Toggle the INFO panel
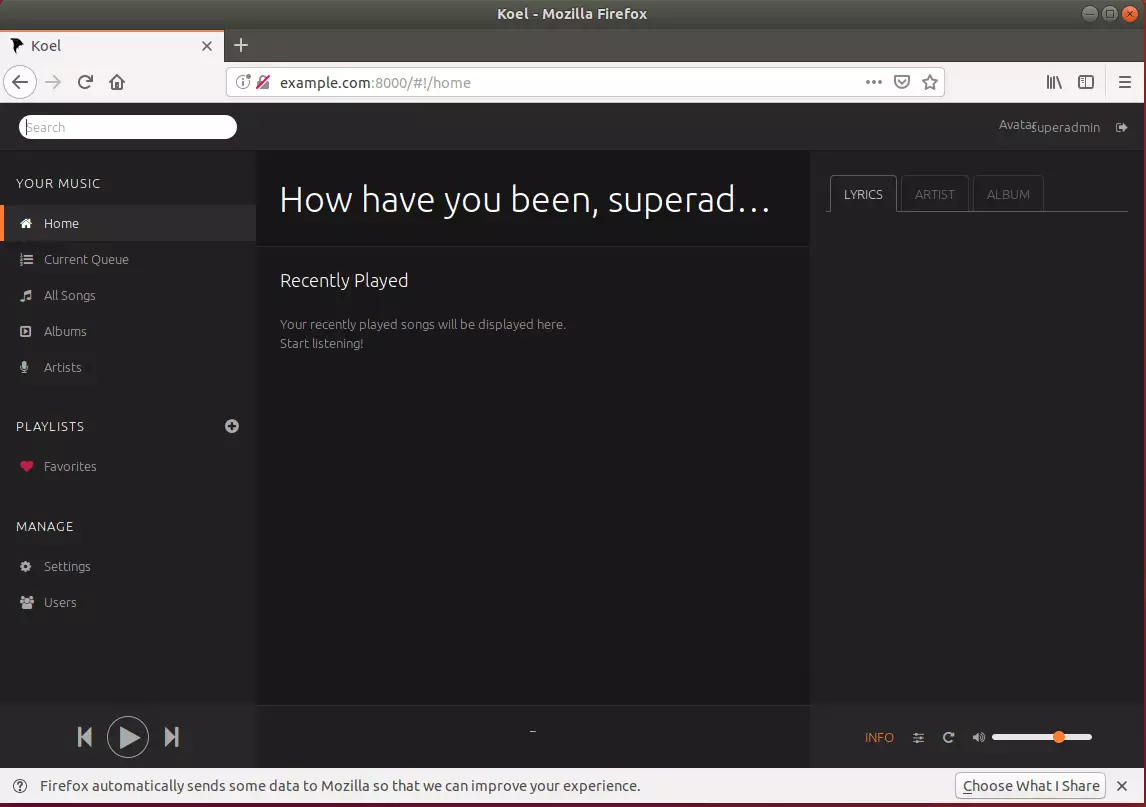The height and width of the screenshot is (807, 1146). pos(879,738)
